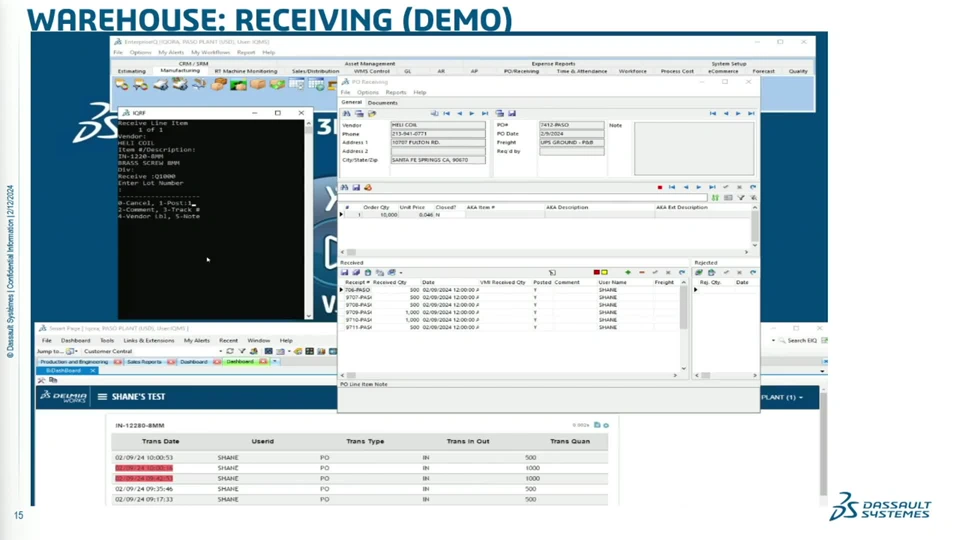The width and height of the screenshot is (960, 540).
Task: Click the refresh icon in the Received toolbar
Action: 681,272
